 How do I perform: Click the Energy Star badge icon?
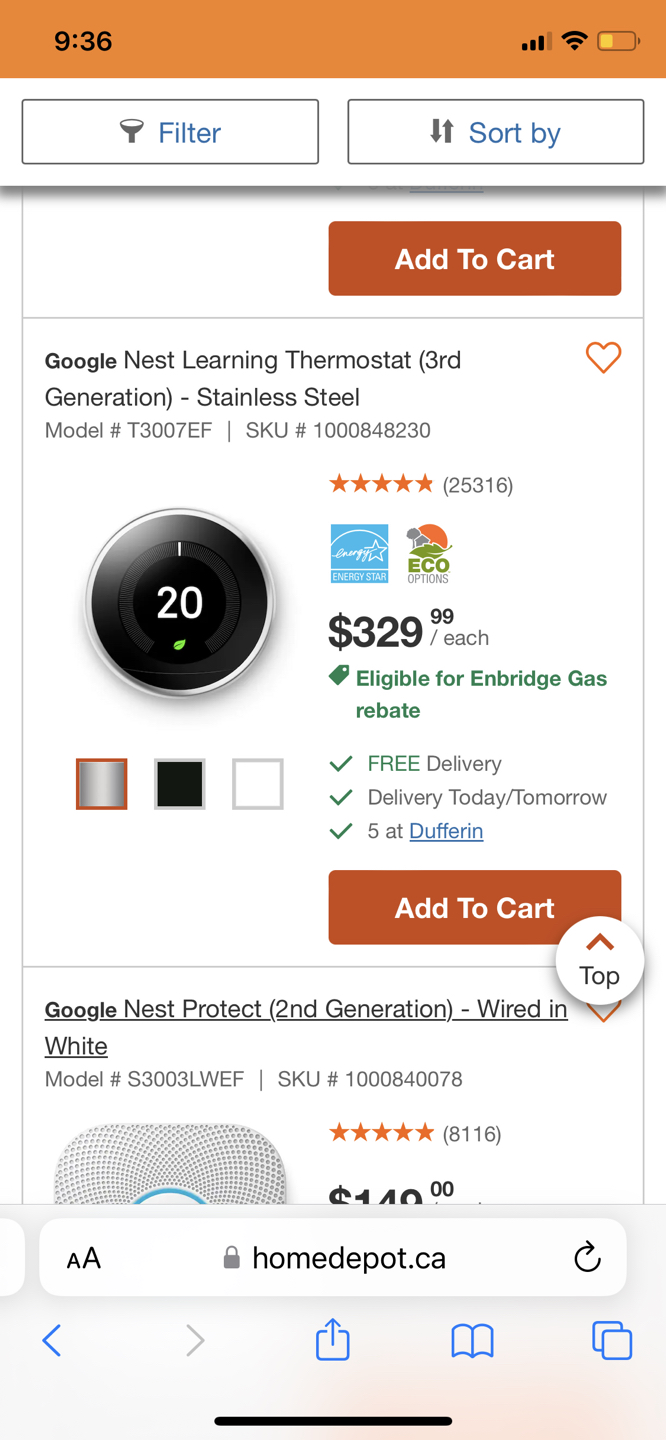pyautogui.click(x=359, y=553)
